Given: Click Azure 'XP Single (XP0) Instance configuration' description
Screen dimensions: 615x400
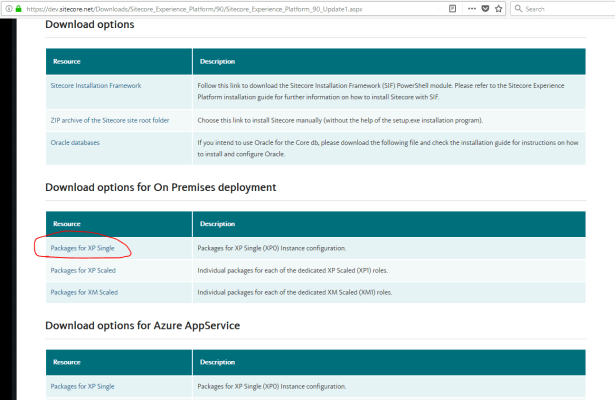Looking at the screenshot, I should click(x=272, y=387).
